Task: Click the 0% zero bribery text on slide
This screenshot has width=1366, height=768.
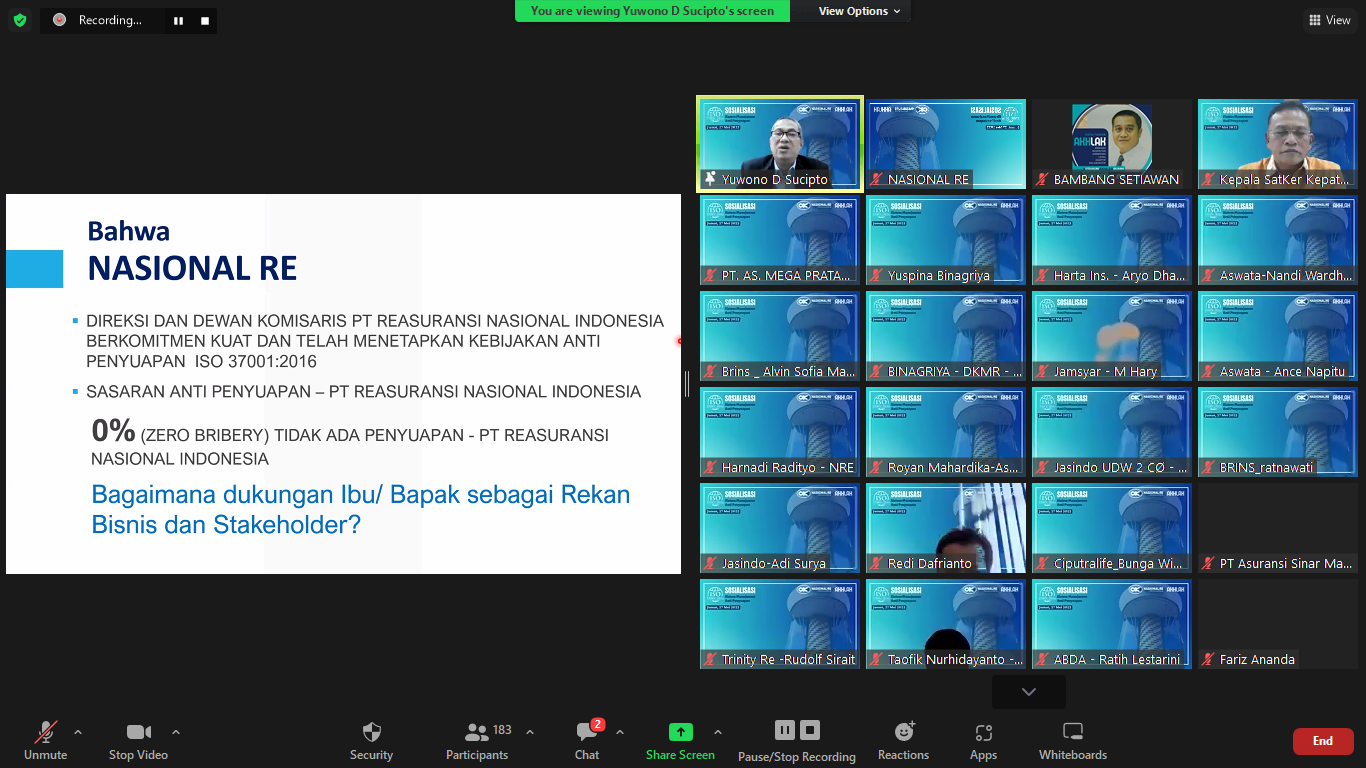Action: point(350,441)
